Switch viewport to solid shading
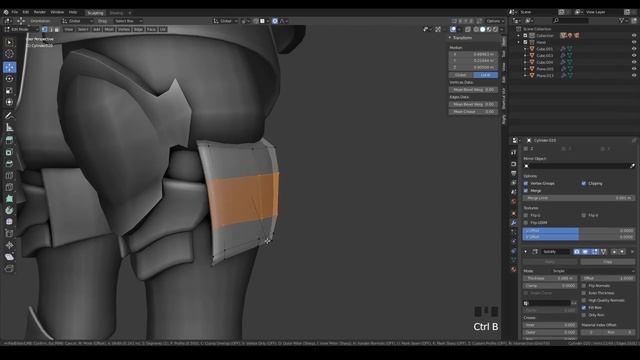 coord(482,29)
